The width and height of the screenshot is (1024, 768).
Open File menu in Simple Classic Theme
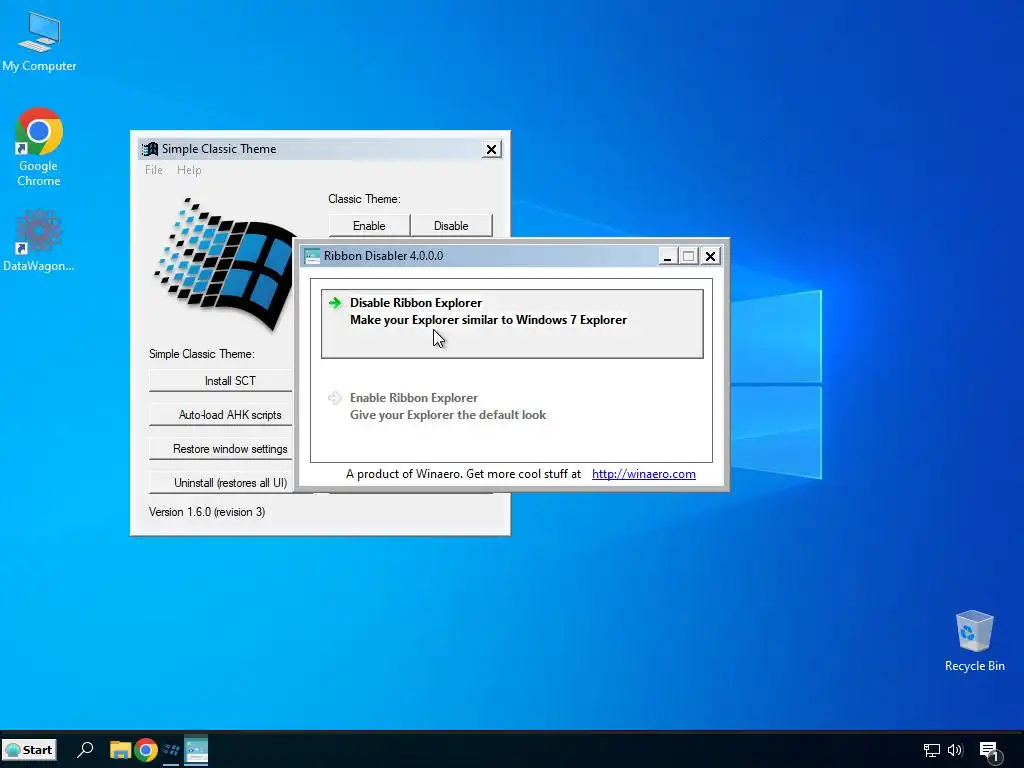click(x=154, y=170)
